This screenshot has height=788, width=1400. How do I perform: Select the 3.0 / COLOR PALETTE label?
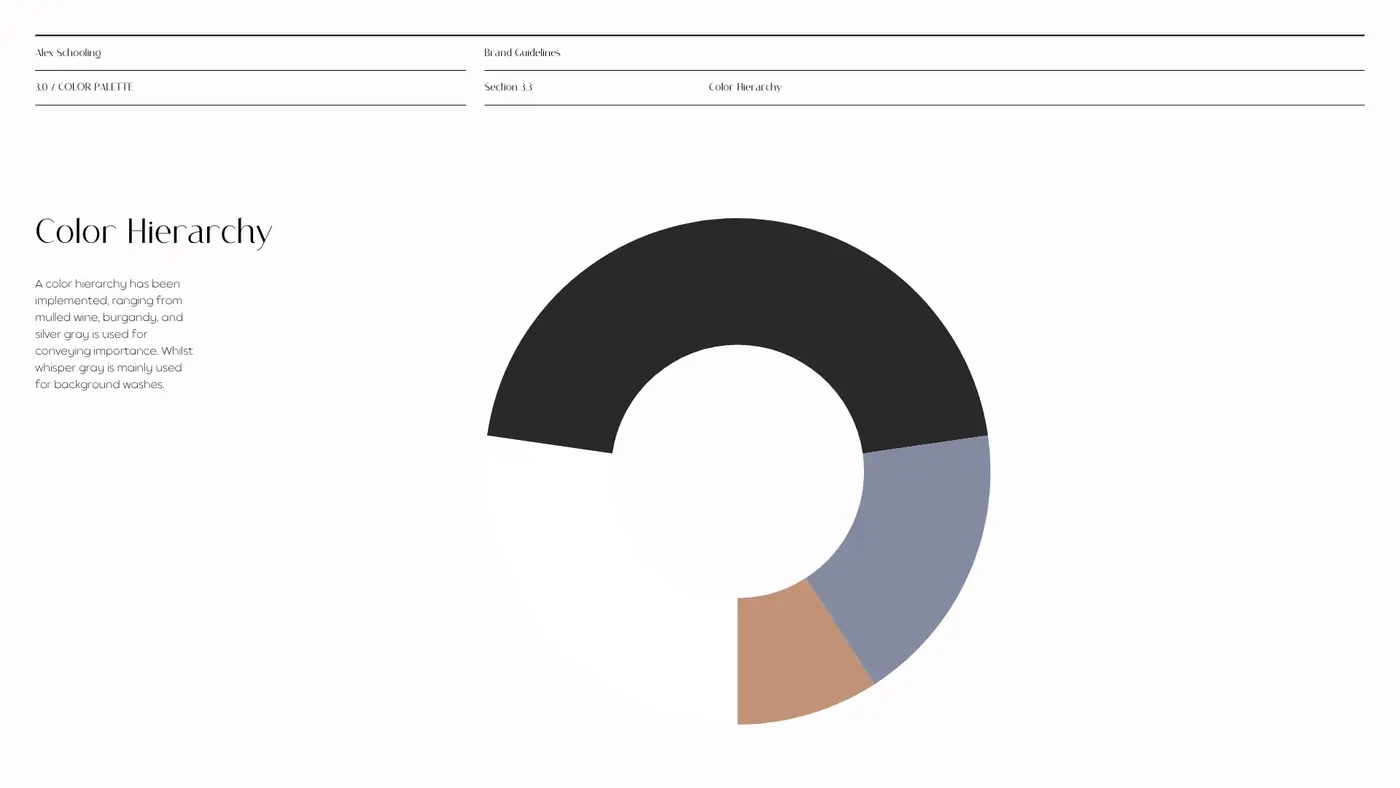(84, 87)
